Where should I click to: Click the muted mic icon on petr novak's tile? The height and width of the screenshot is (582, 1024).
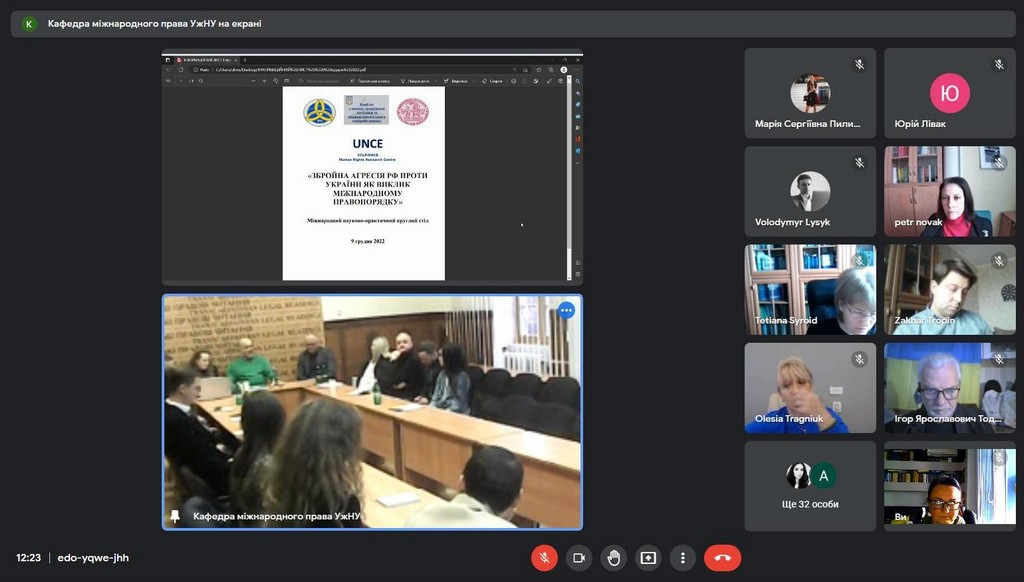998,163
